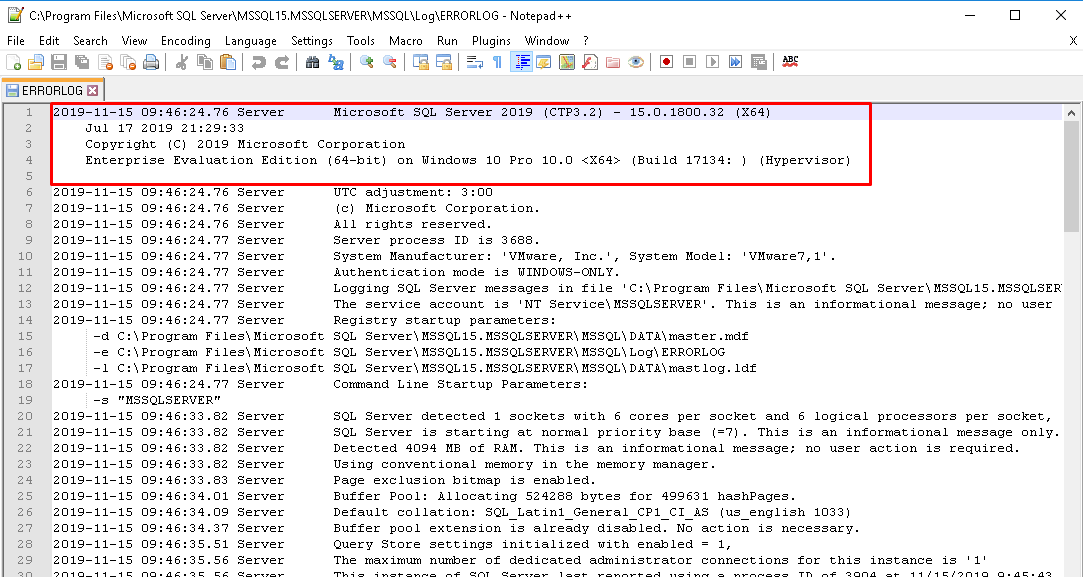
Task: Click the Save All icon
Action: [x=83, y=62]
